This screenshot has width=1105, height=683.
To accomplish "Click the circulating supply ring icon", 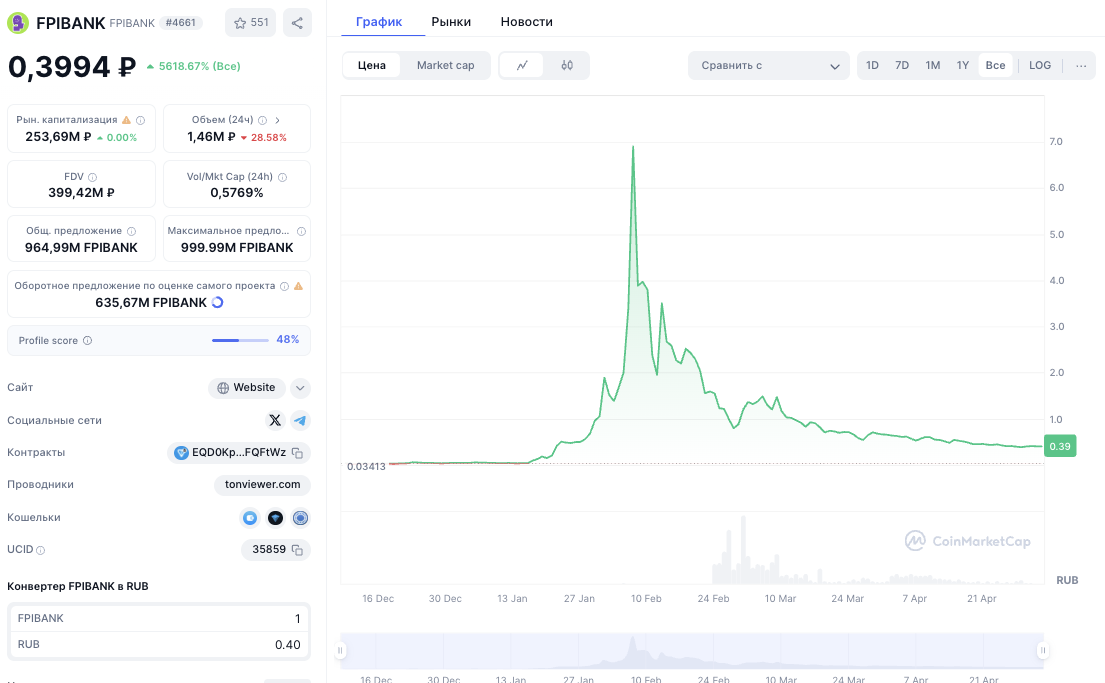I will (x=217, y=302).
